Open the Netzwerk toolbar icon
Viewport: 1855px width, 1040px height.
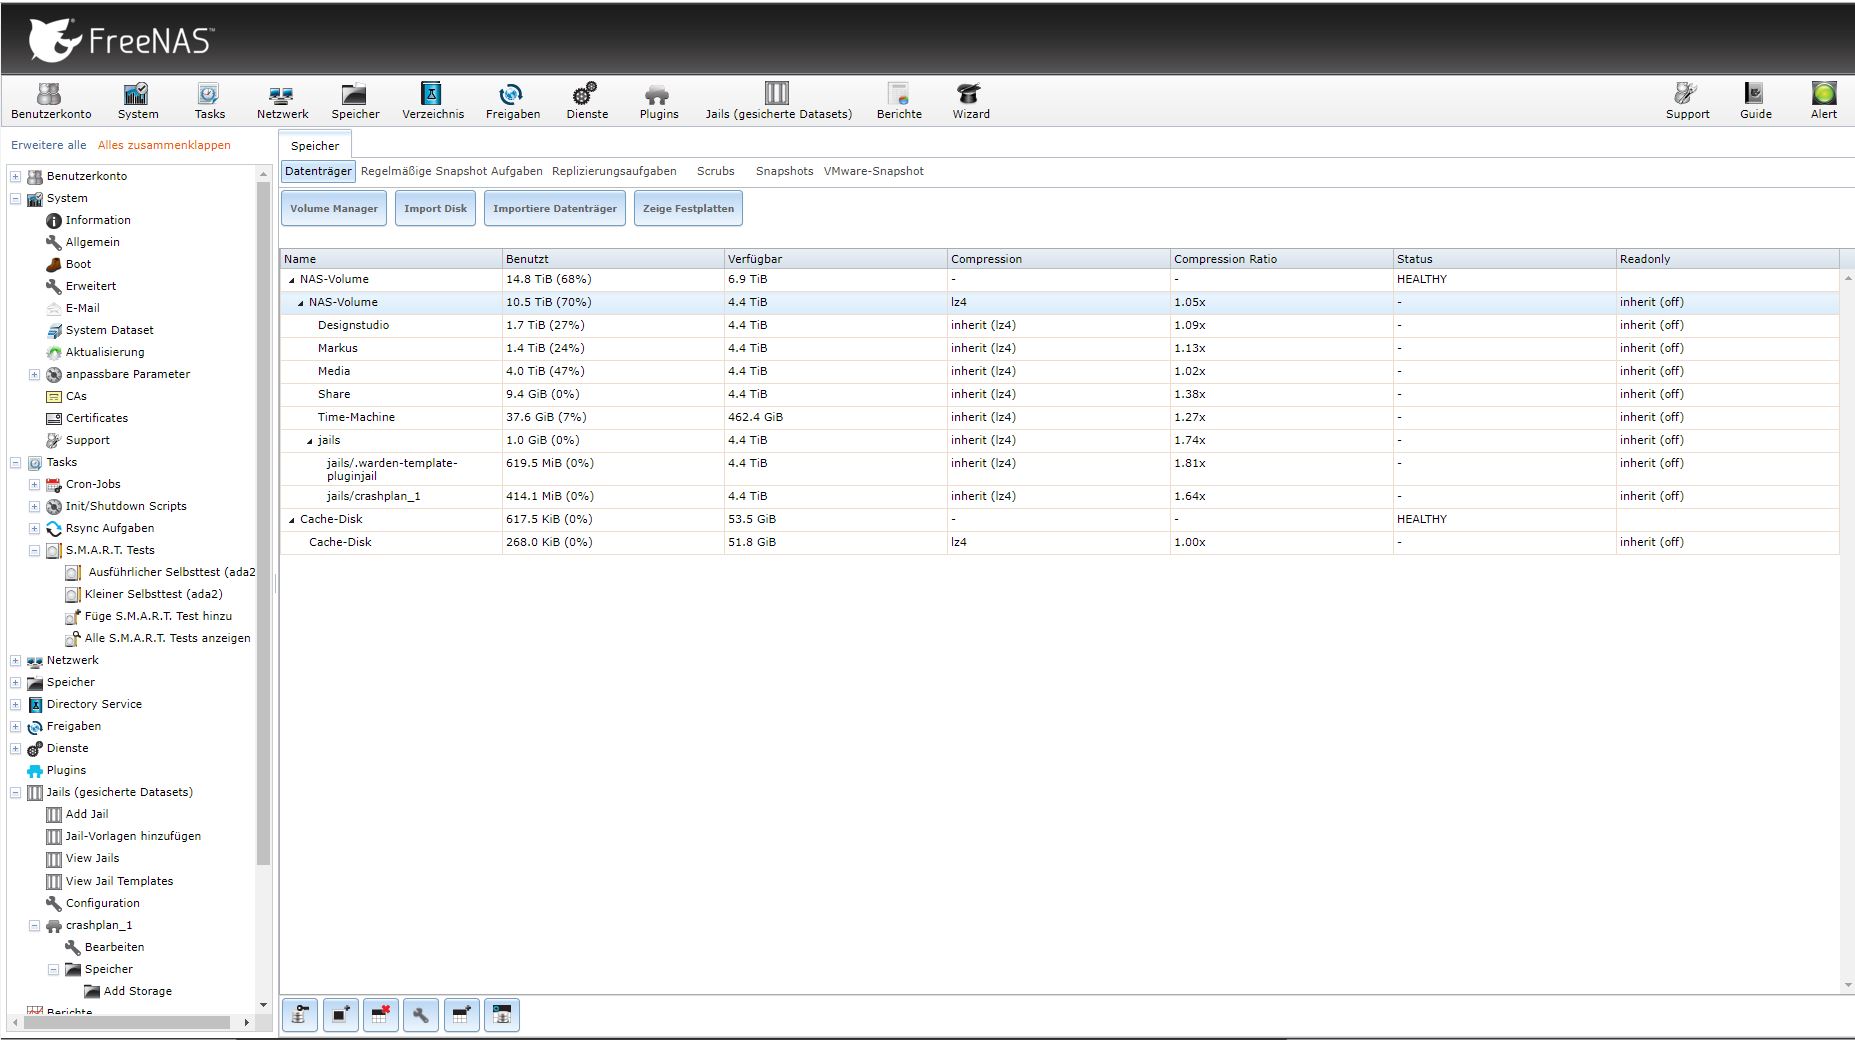pos(282,94)
